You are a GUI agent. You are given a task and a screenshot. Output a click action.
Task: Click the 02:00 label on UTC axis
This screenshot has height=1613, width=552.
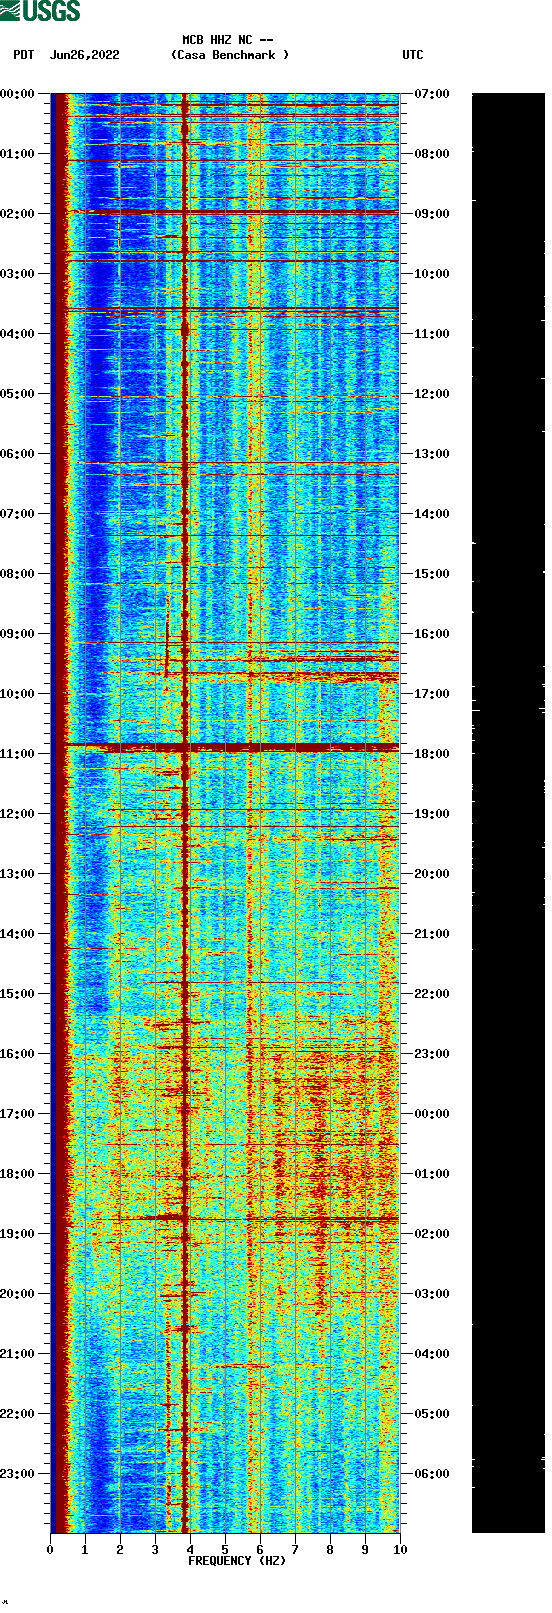pos(432,1234)
